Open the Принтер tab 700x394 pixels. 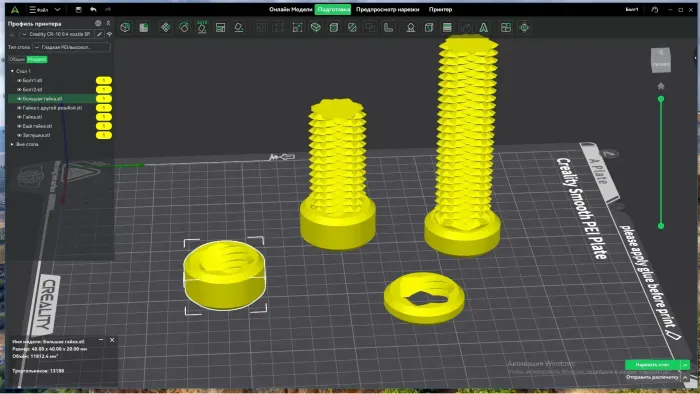click(440, 9)
